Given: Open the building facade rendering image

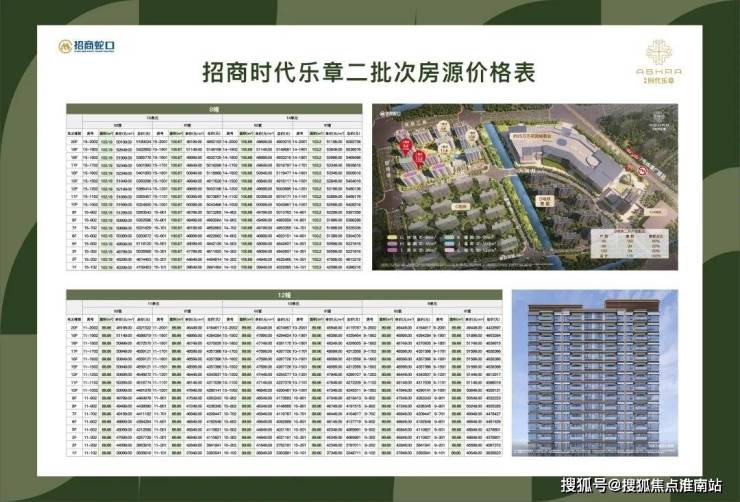Looking at the screenshot, I should (595, 373).
